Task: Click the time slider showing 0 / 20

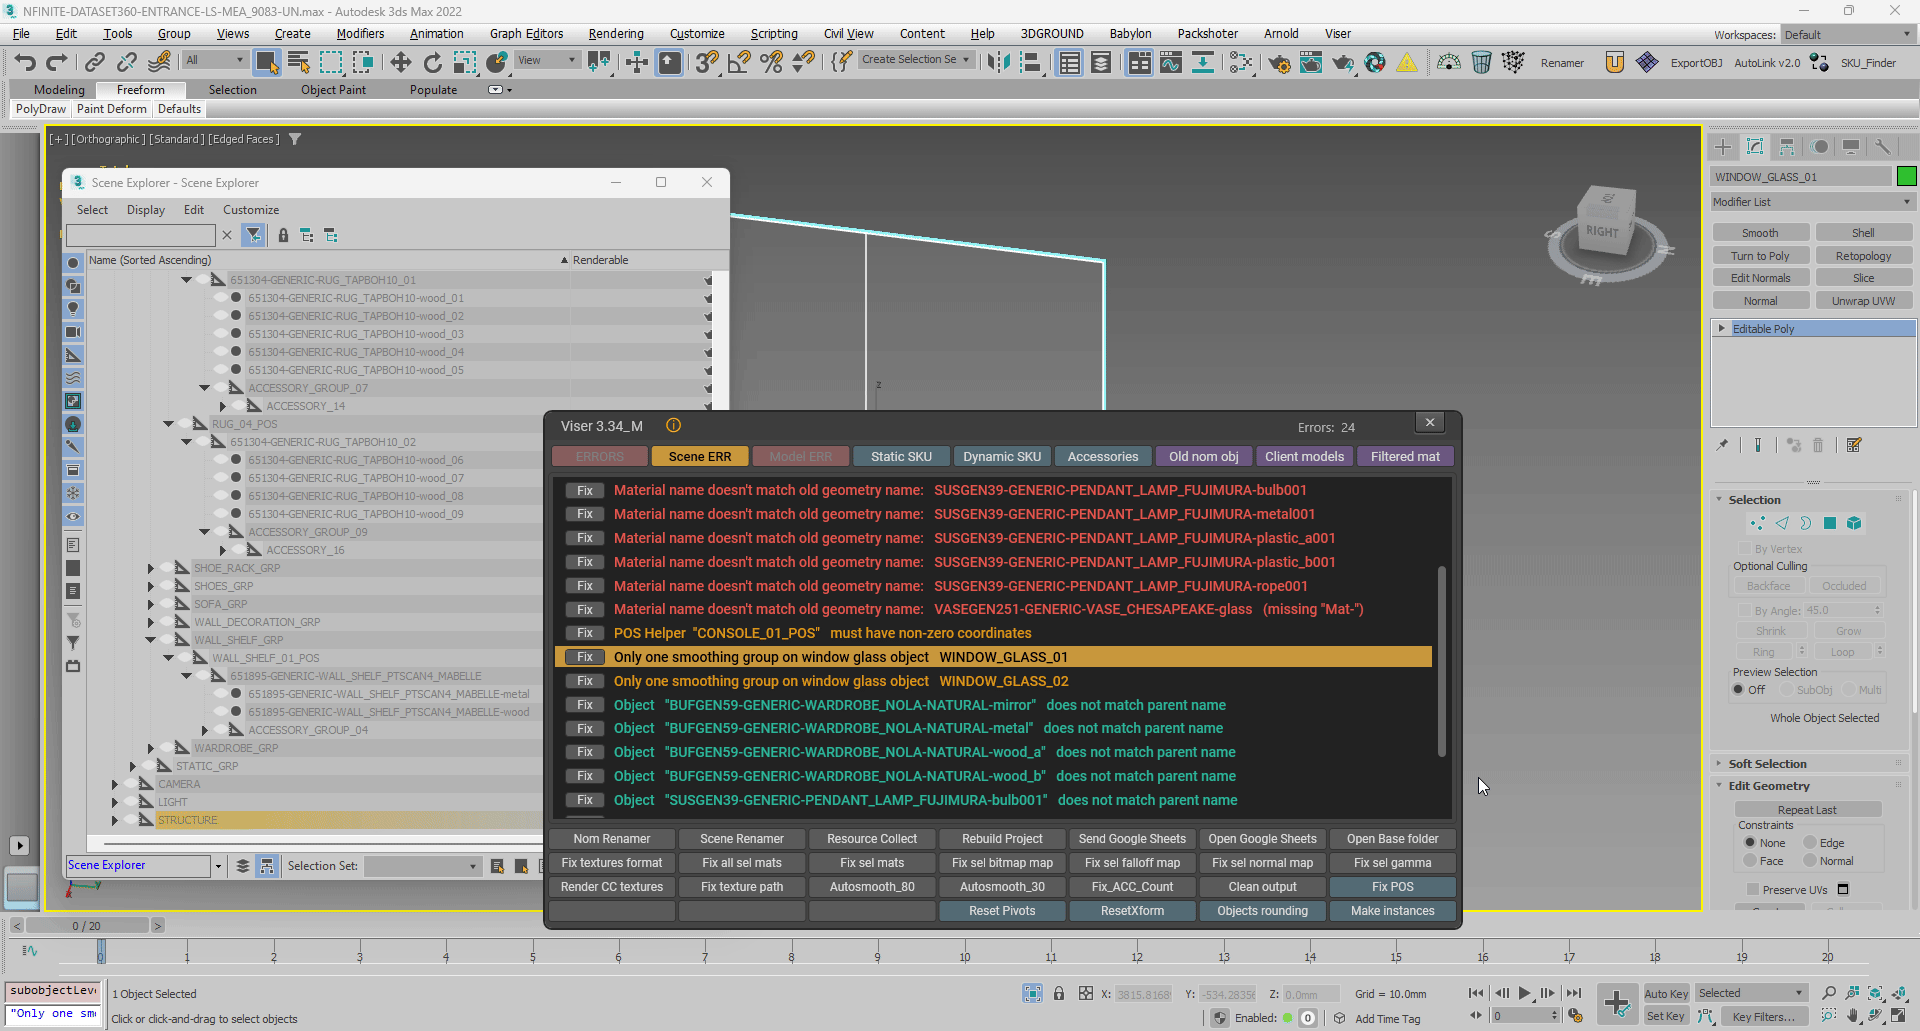Action: pyautogui.click(x=87, y=926)
